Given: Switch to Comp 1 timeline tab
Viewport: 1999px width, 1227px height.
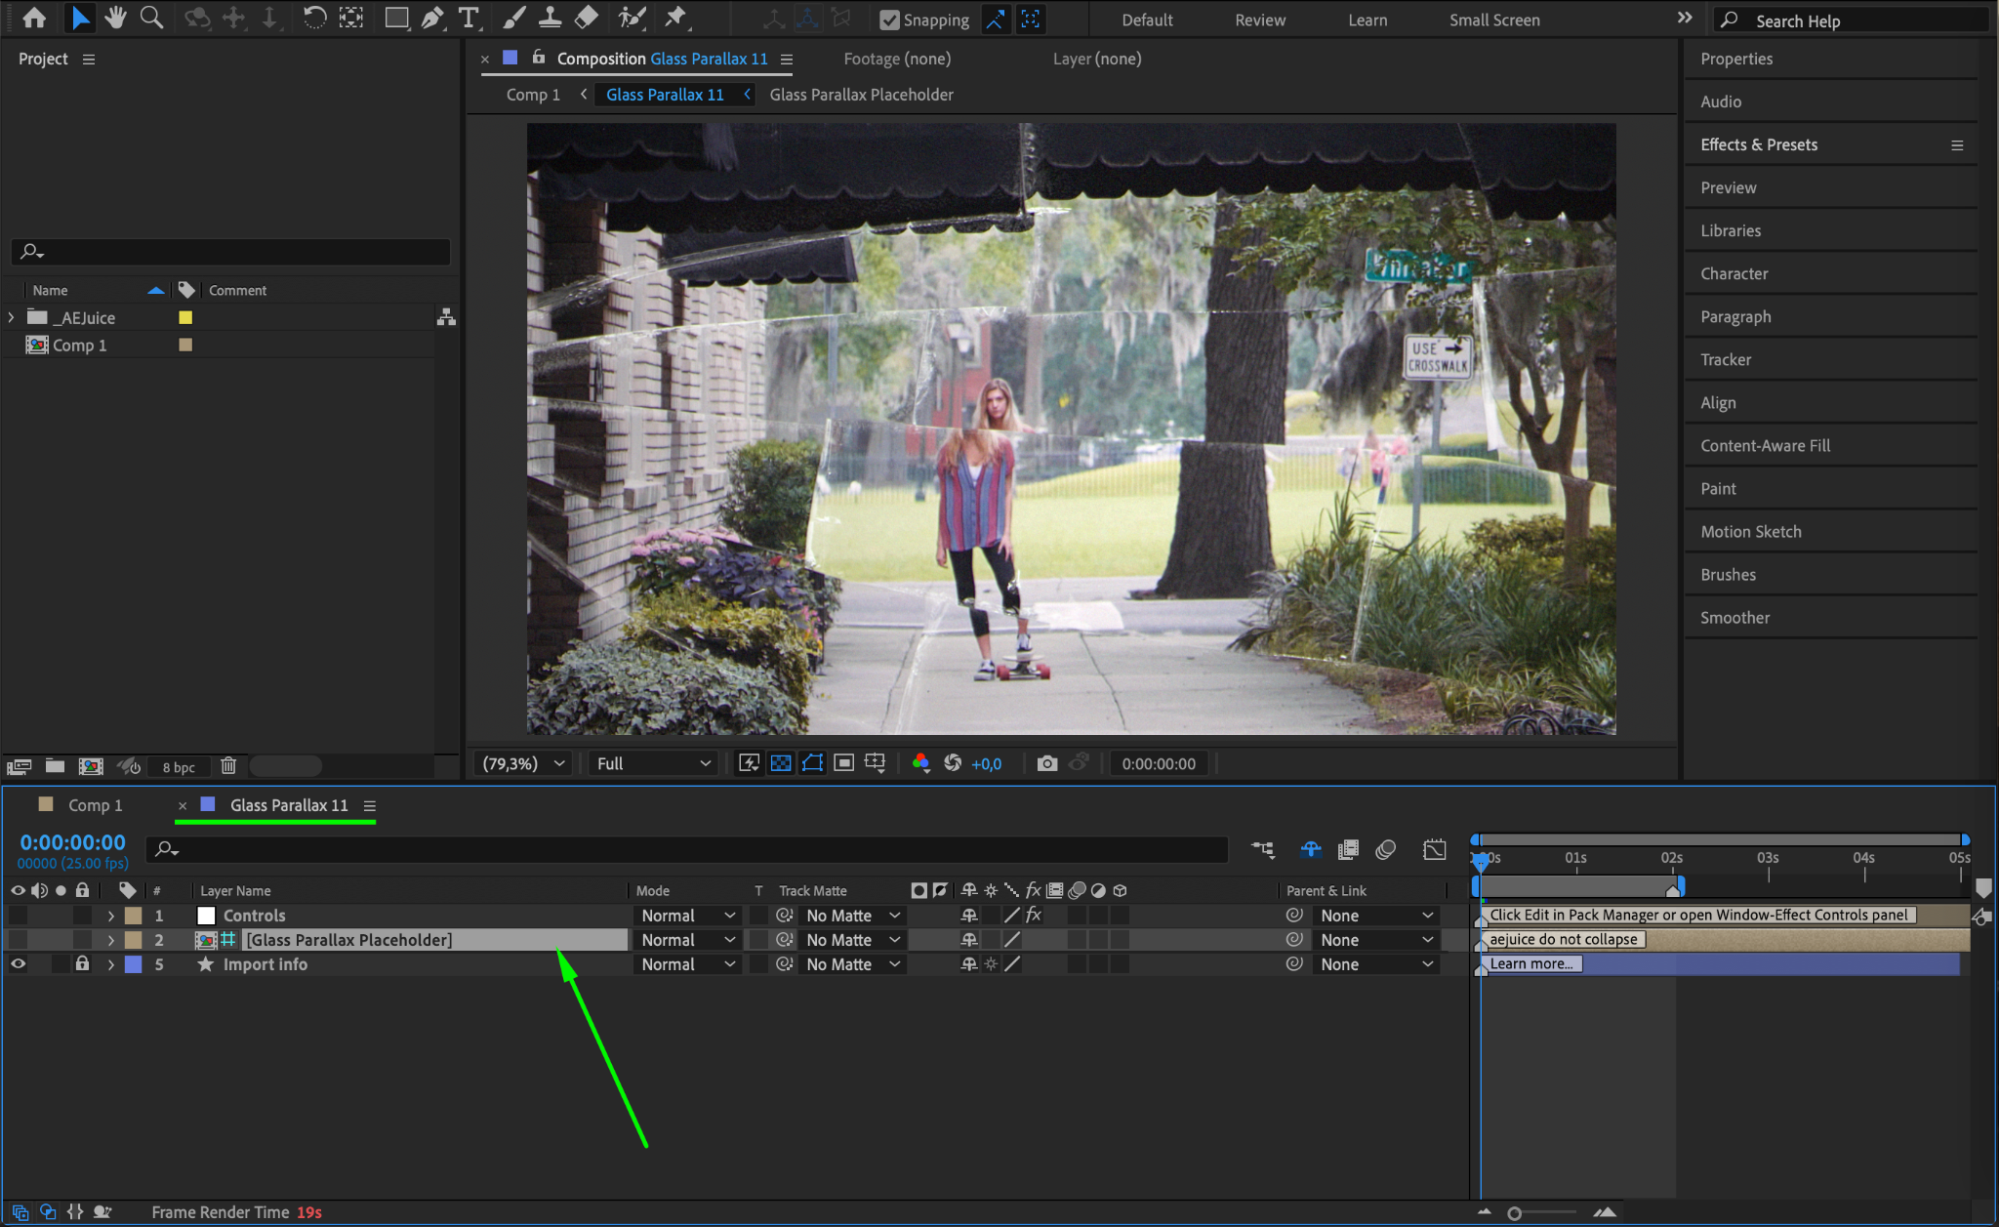Looking at the screenshot, I should (94, 805).
